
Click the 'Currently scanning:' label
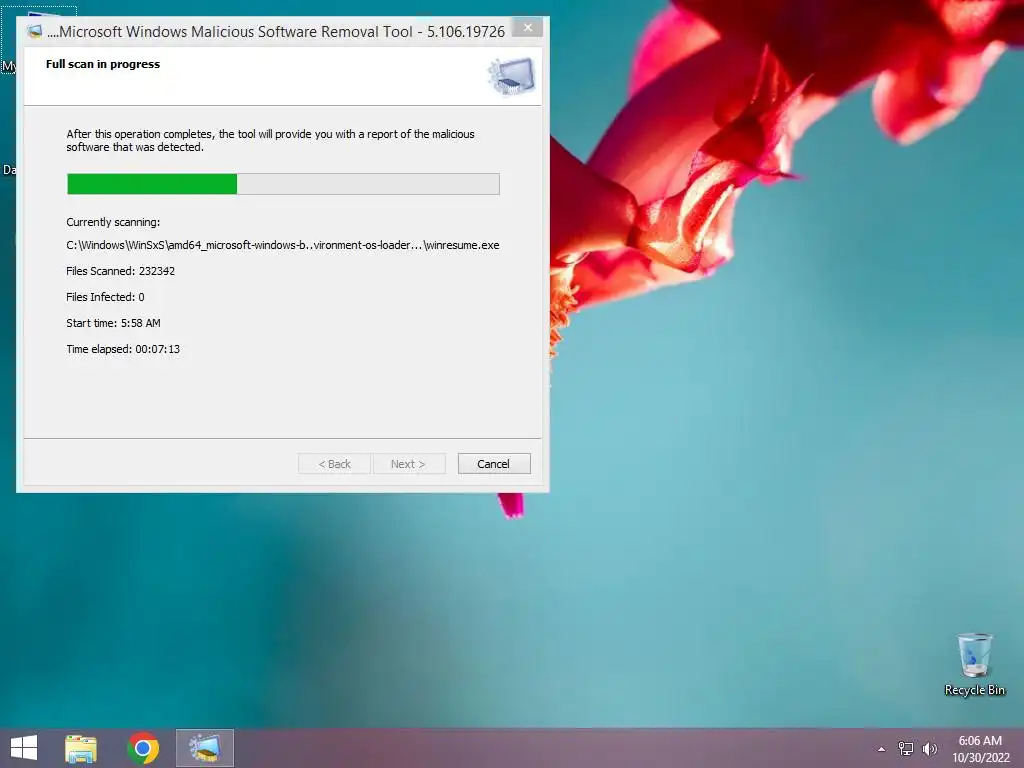tap(113, 222)
